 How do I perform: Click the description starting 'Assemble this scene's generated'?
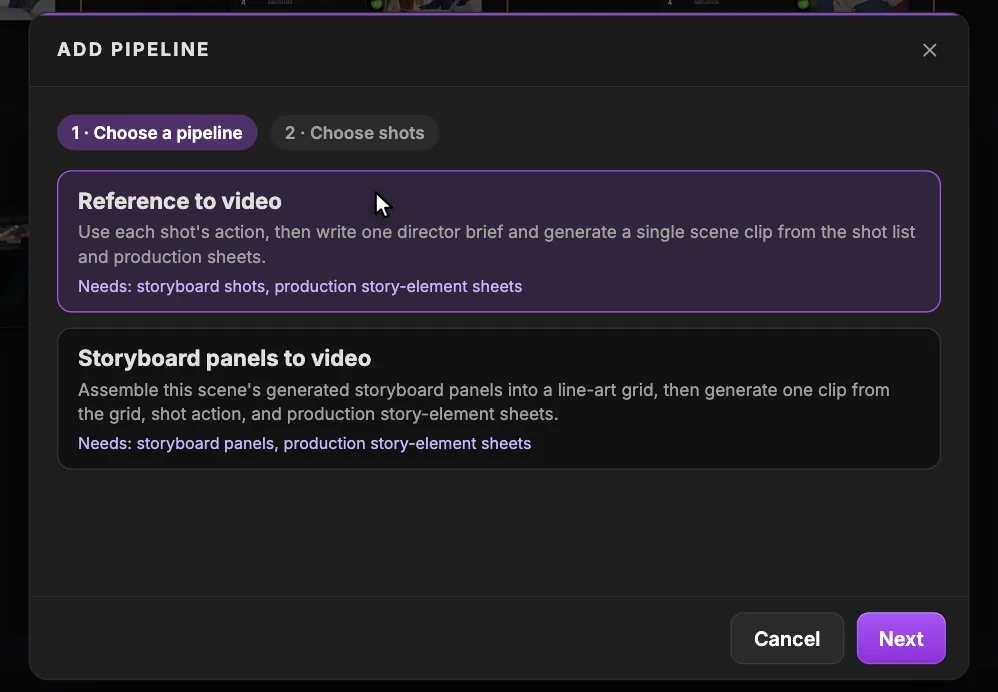[484, 402]
